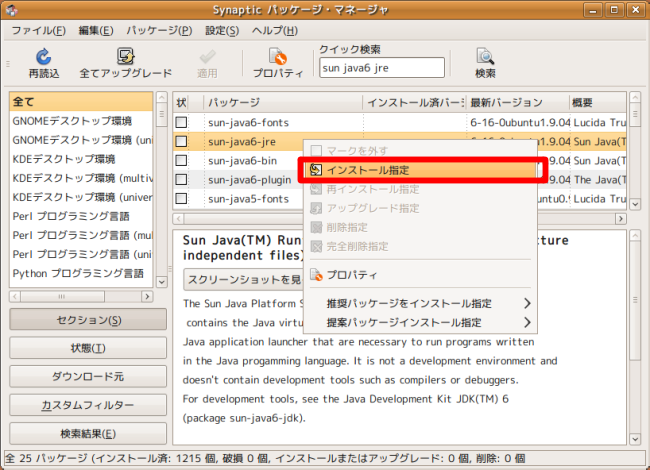This screenshot has width=650, height=470.
Task: Click the 全てアップグレード toolbar icon
Action: [x=125, y=62]
